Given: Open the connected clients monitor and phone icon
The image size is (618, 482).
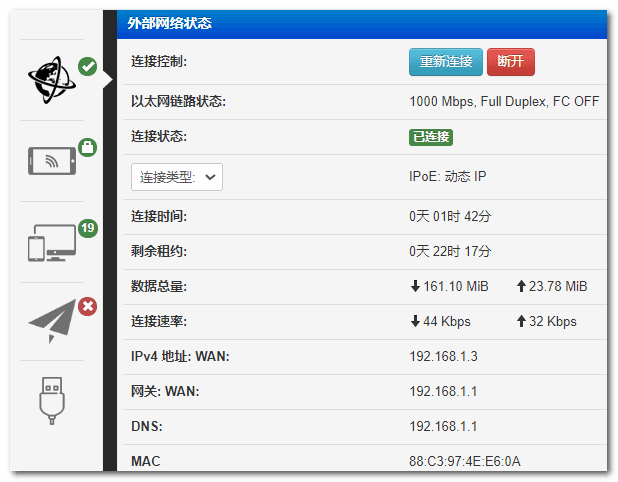Looking at the screenshot, I should pyautogui.click(x=50, y=241).
